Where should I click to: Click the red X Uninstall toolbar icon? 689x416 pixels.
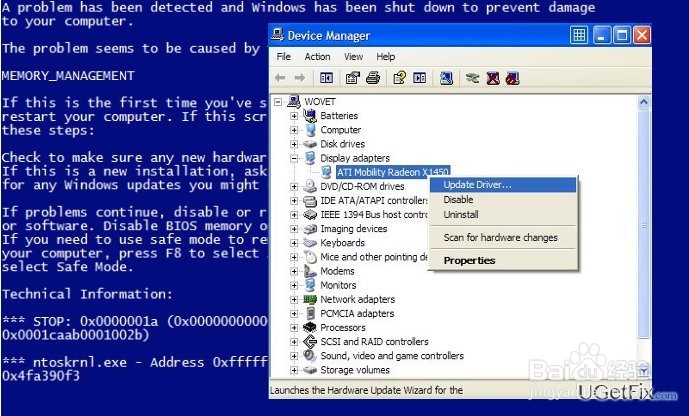[x=493, y=78]
